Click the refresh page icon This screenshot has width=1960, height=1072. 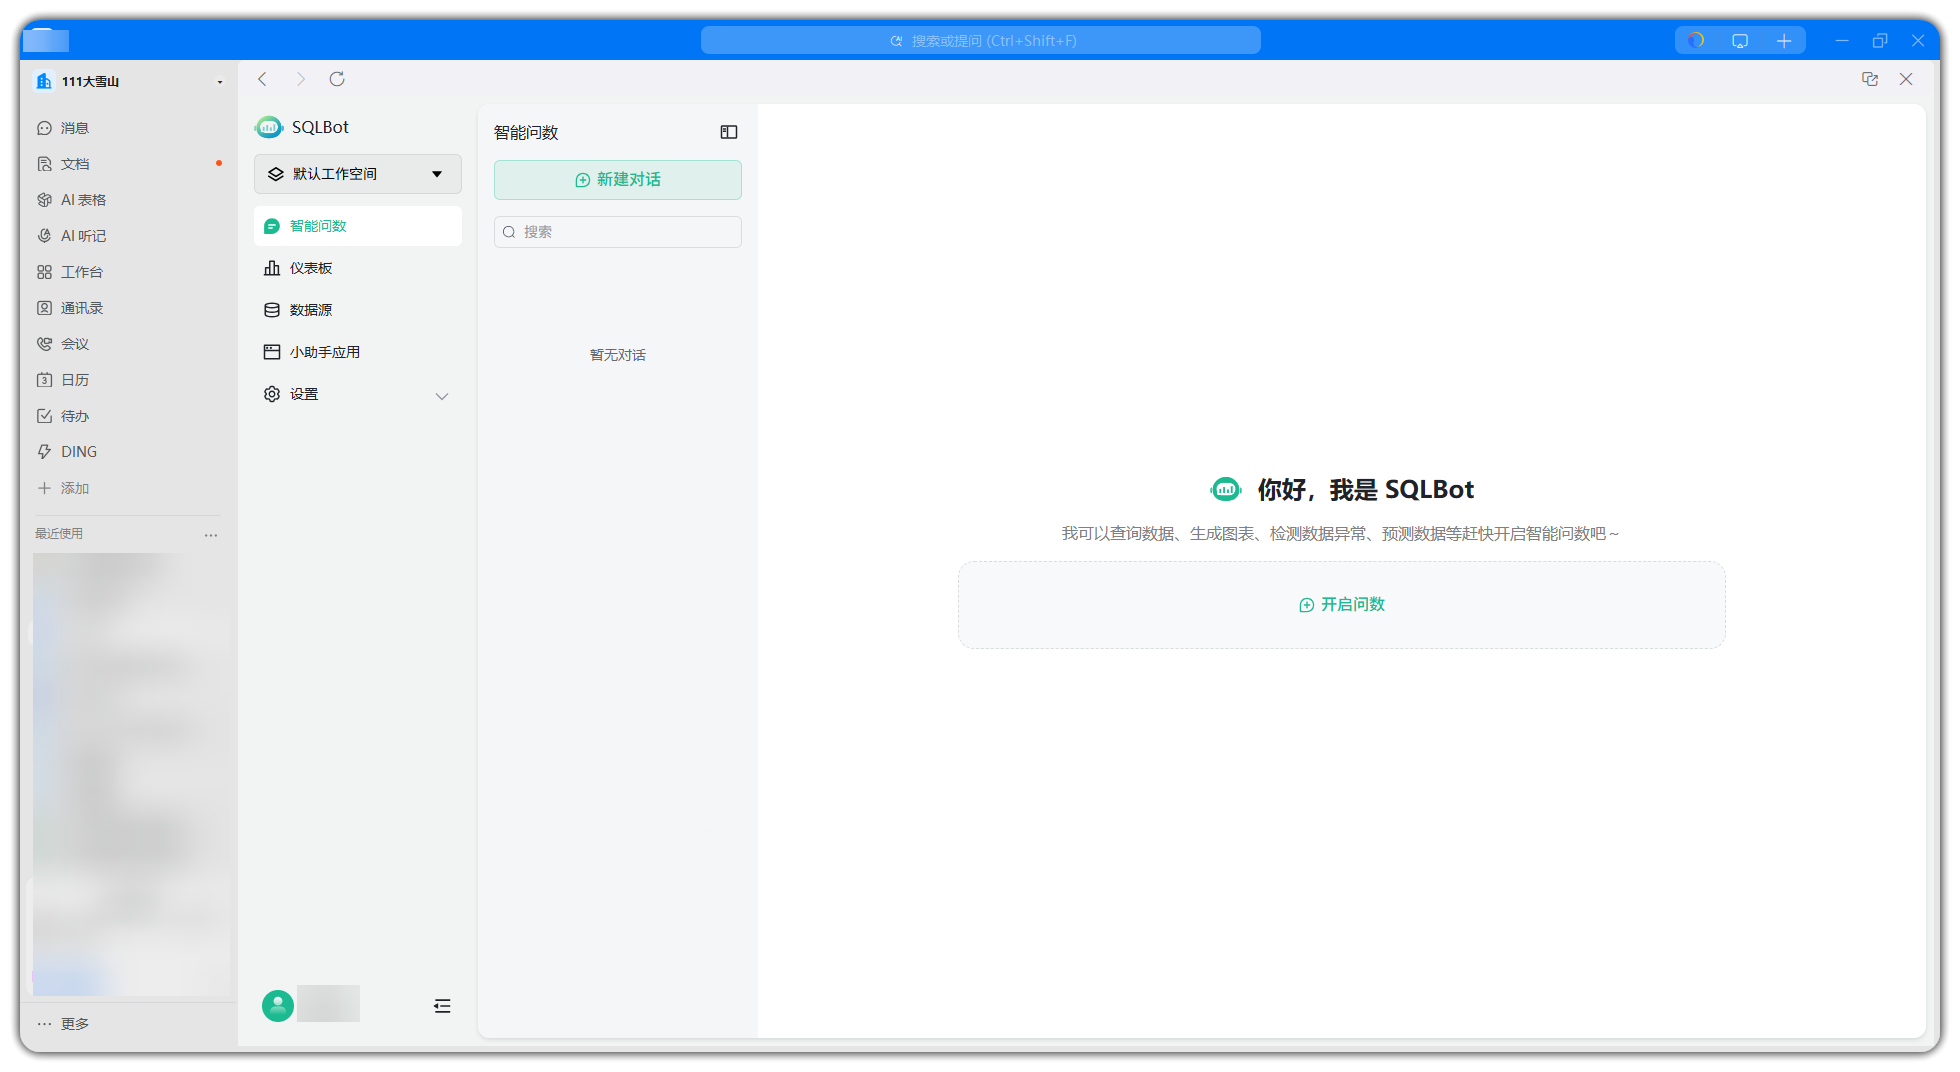pos(337,79)
